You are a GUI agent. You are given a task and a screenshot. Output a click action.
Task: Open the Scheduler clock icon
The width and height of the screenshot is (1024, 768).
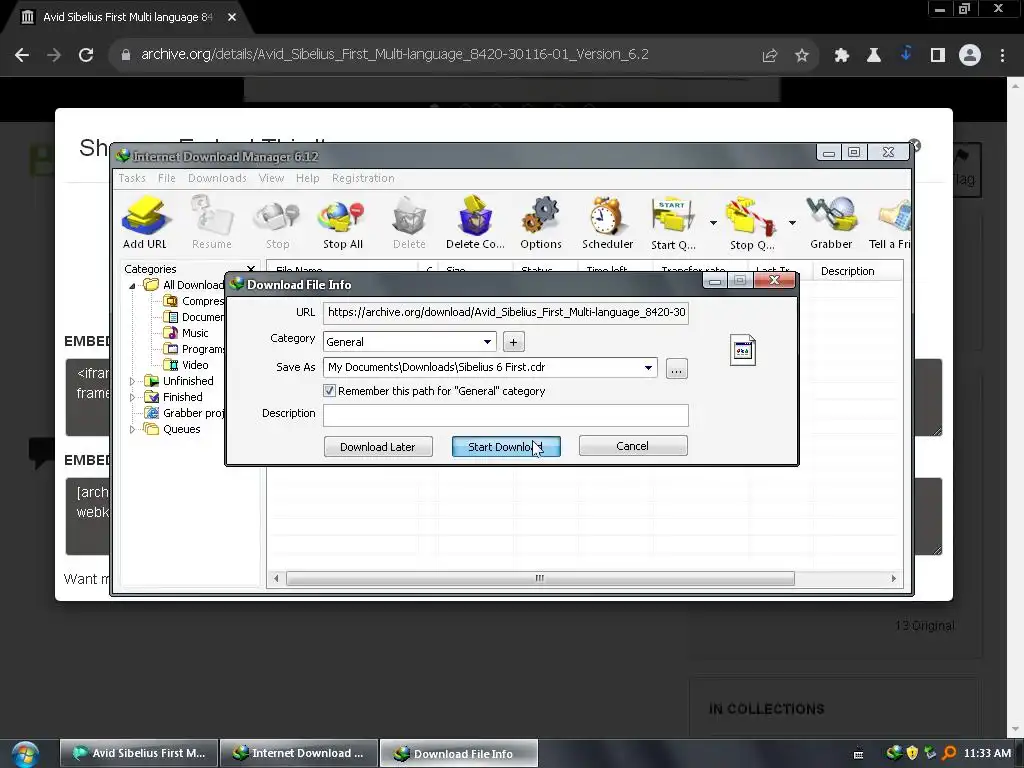click(x=607, y=223)
